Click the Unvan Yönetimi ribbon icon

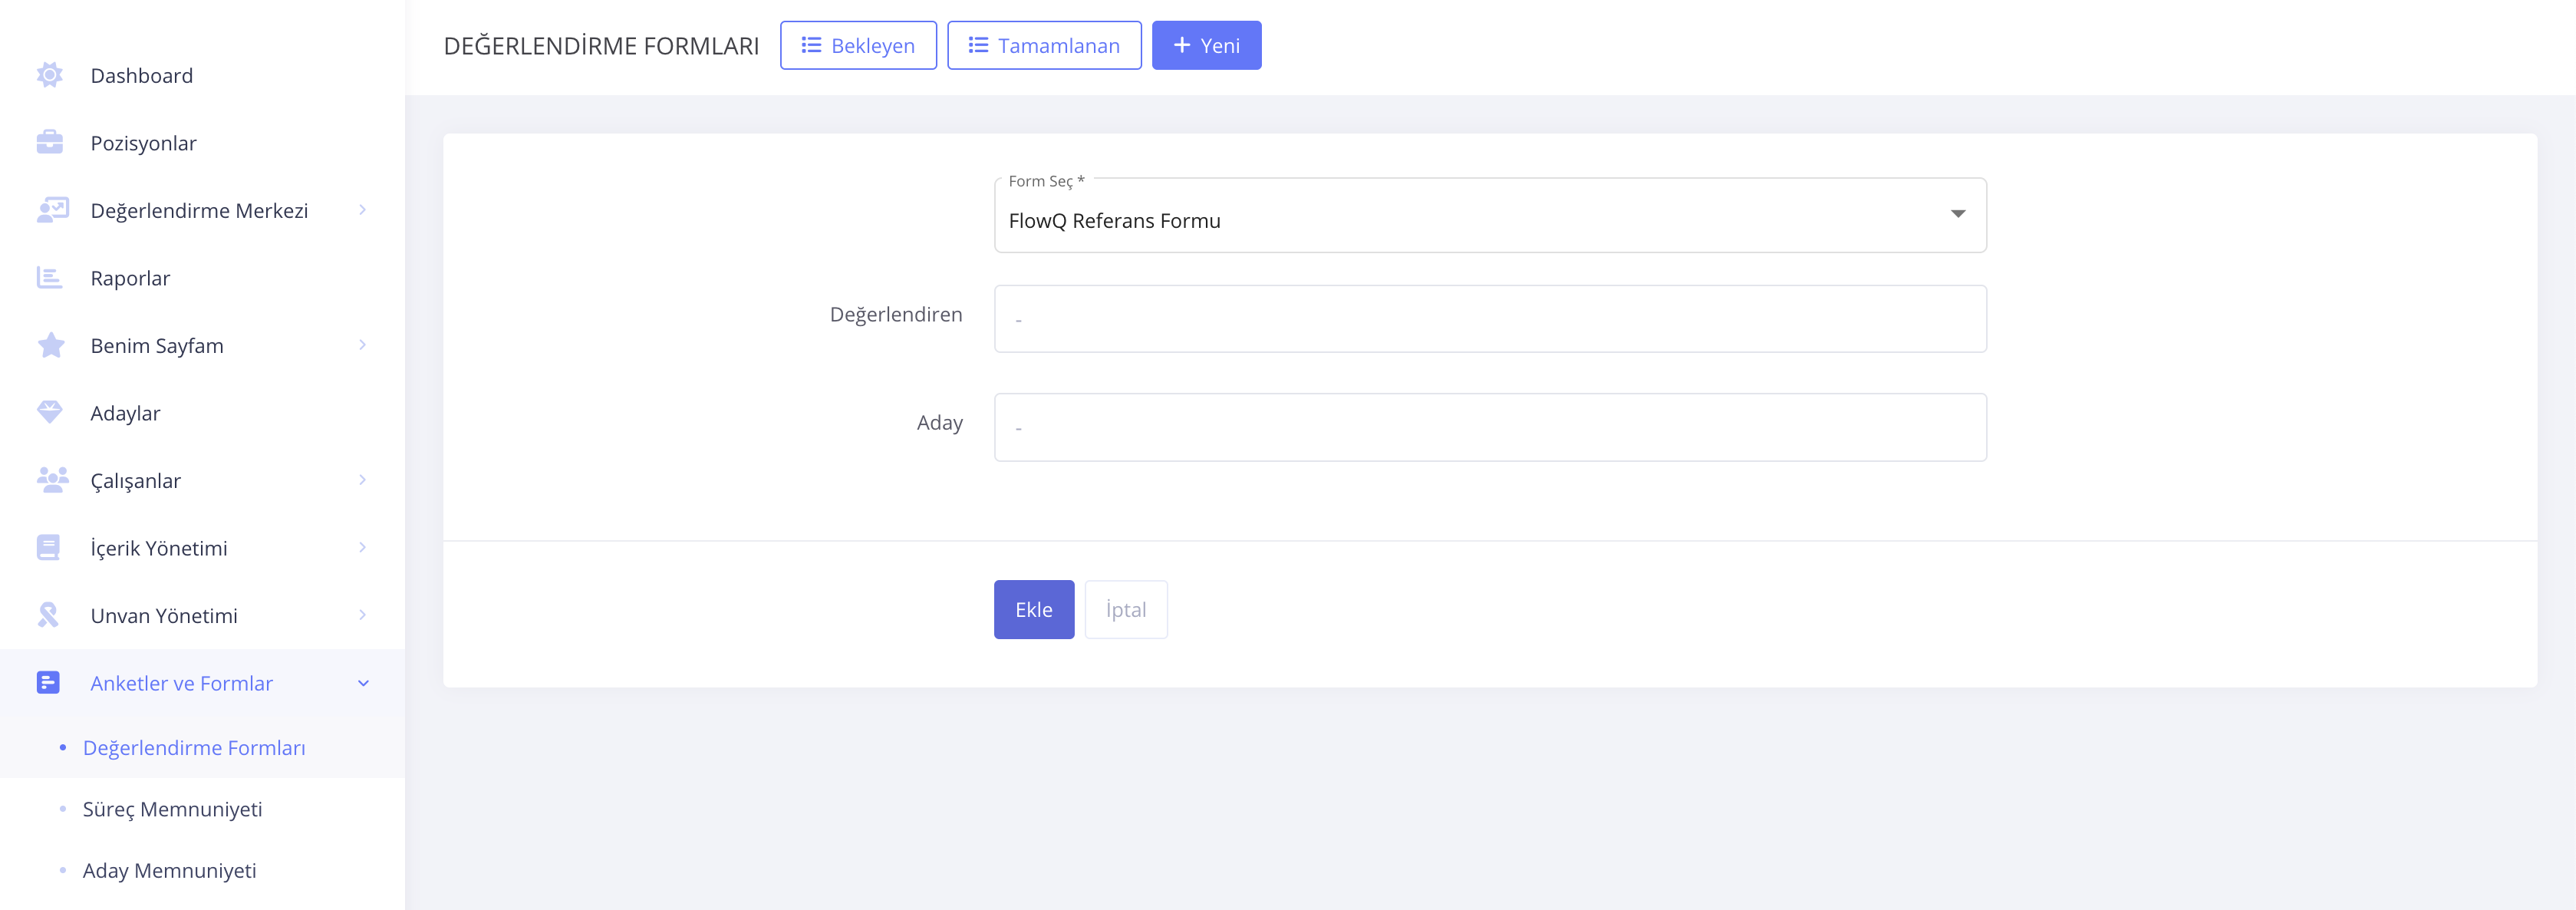[x=48, y=615]
